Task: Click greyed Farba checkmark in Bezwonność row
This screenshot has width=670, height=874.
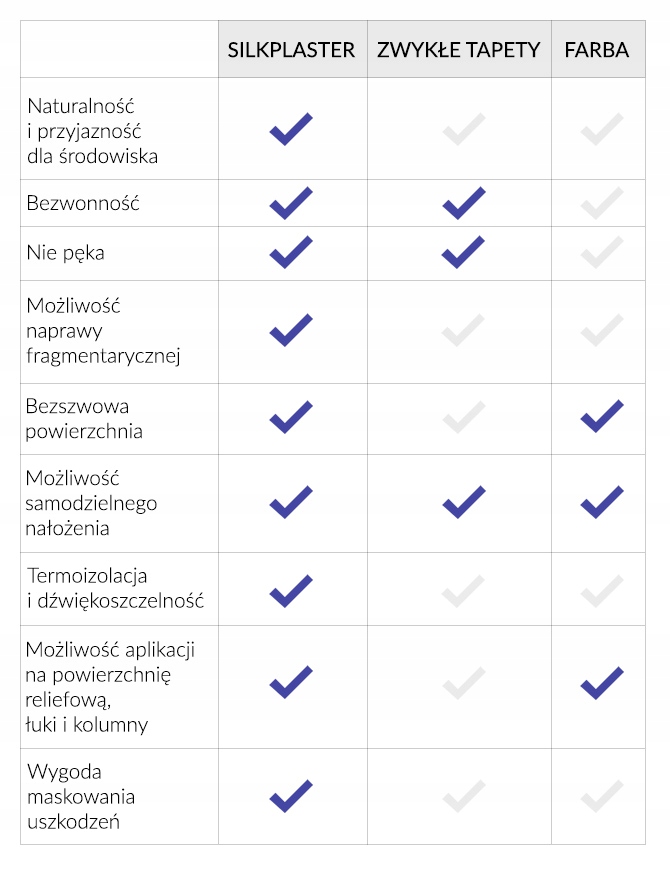Action: point(602,203)
